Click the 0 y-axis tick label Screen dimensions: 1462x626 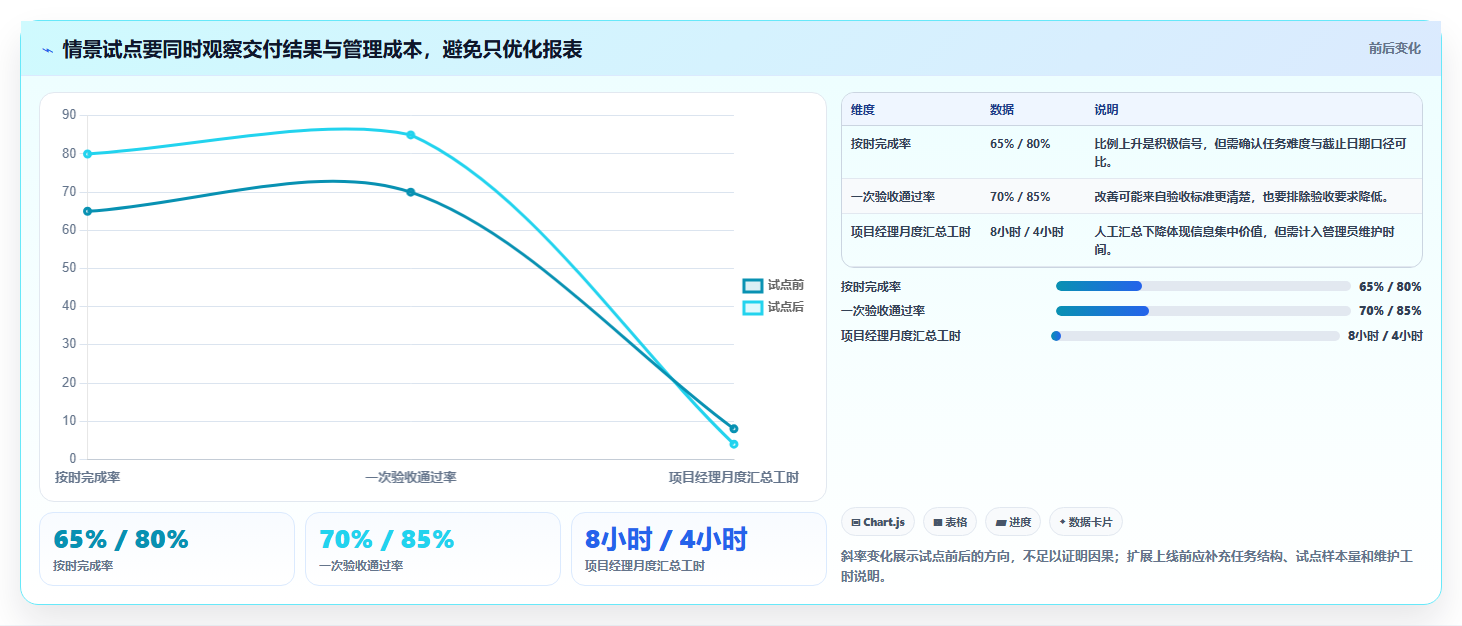[x=73, y=459]
